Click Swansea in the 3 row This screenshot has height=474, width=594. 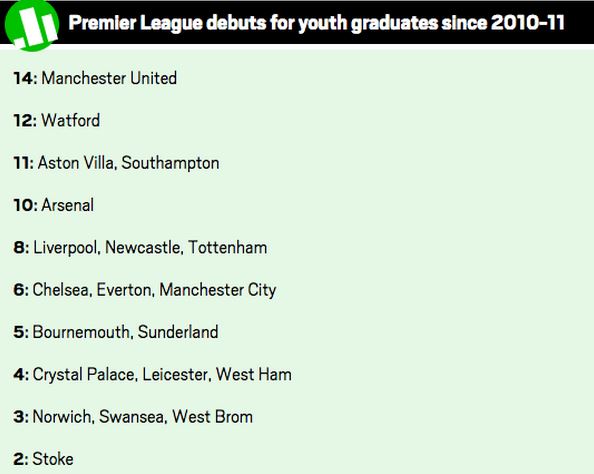coord(132,417)
